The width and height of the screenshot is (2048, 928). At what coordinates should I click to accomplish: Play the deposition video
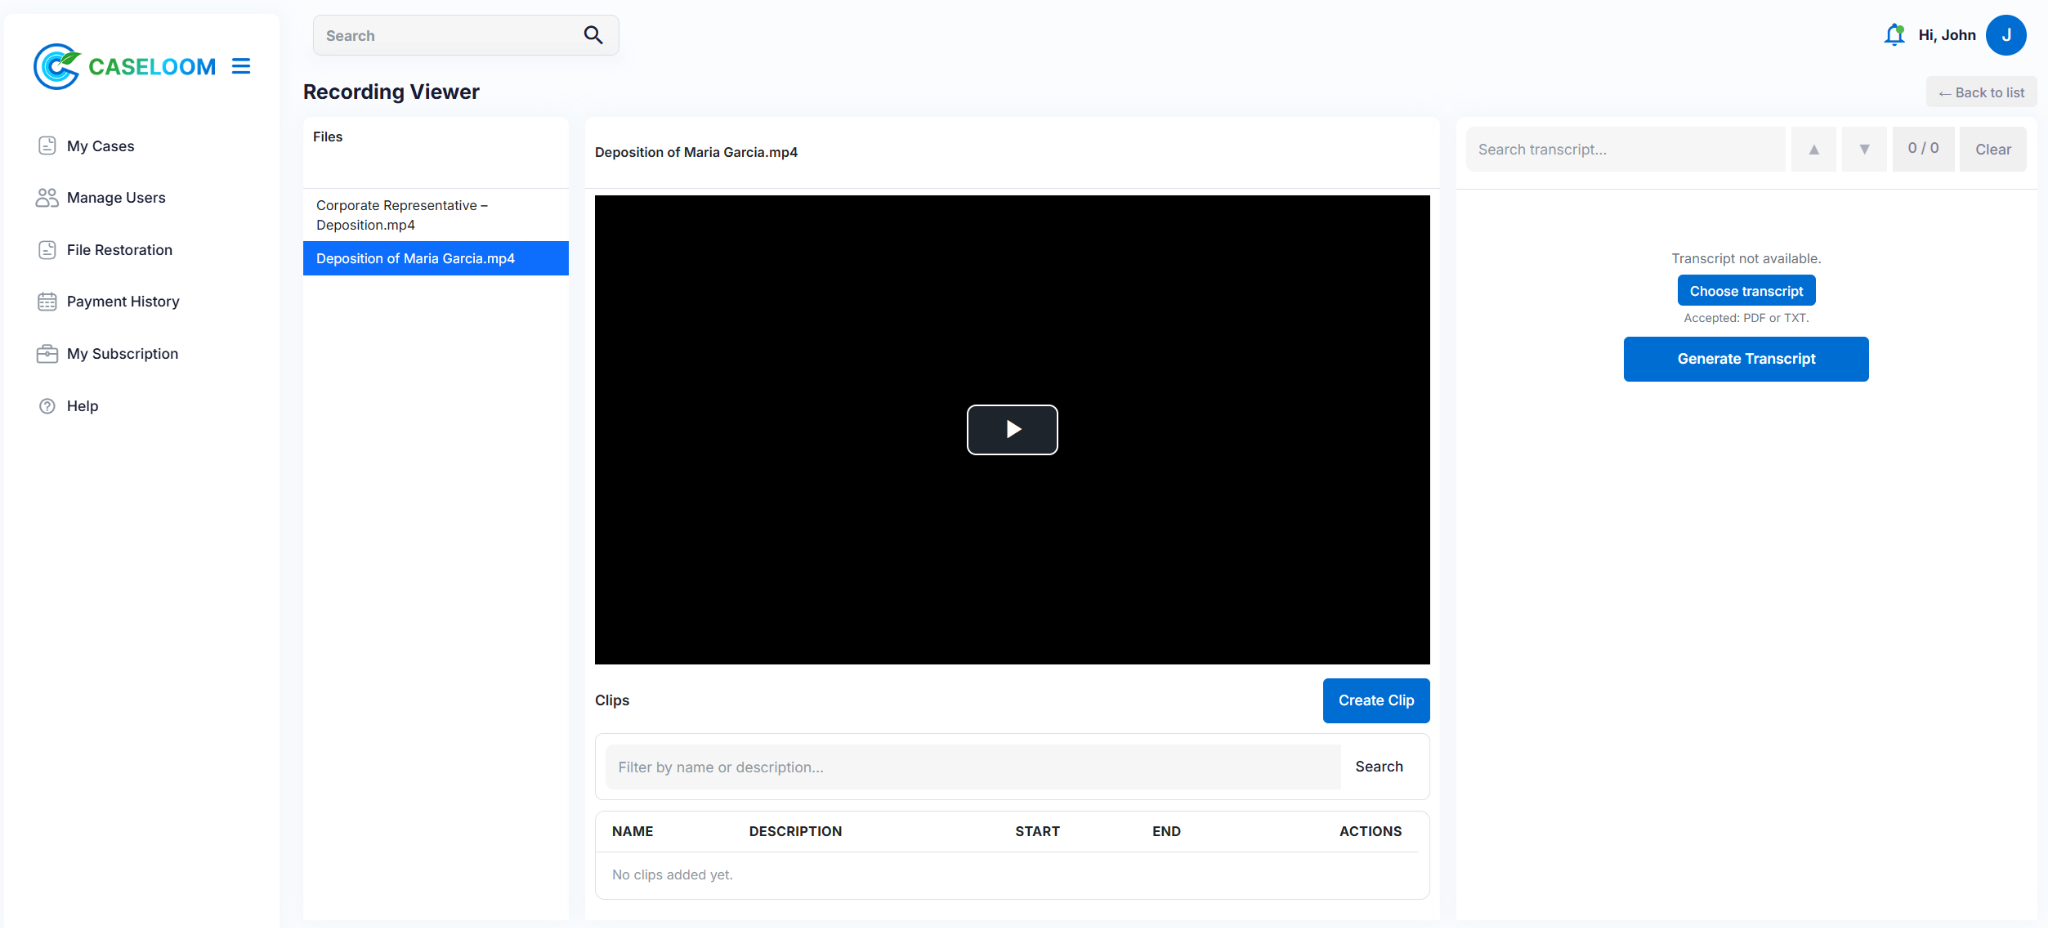(x=1012, y=430)
